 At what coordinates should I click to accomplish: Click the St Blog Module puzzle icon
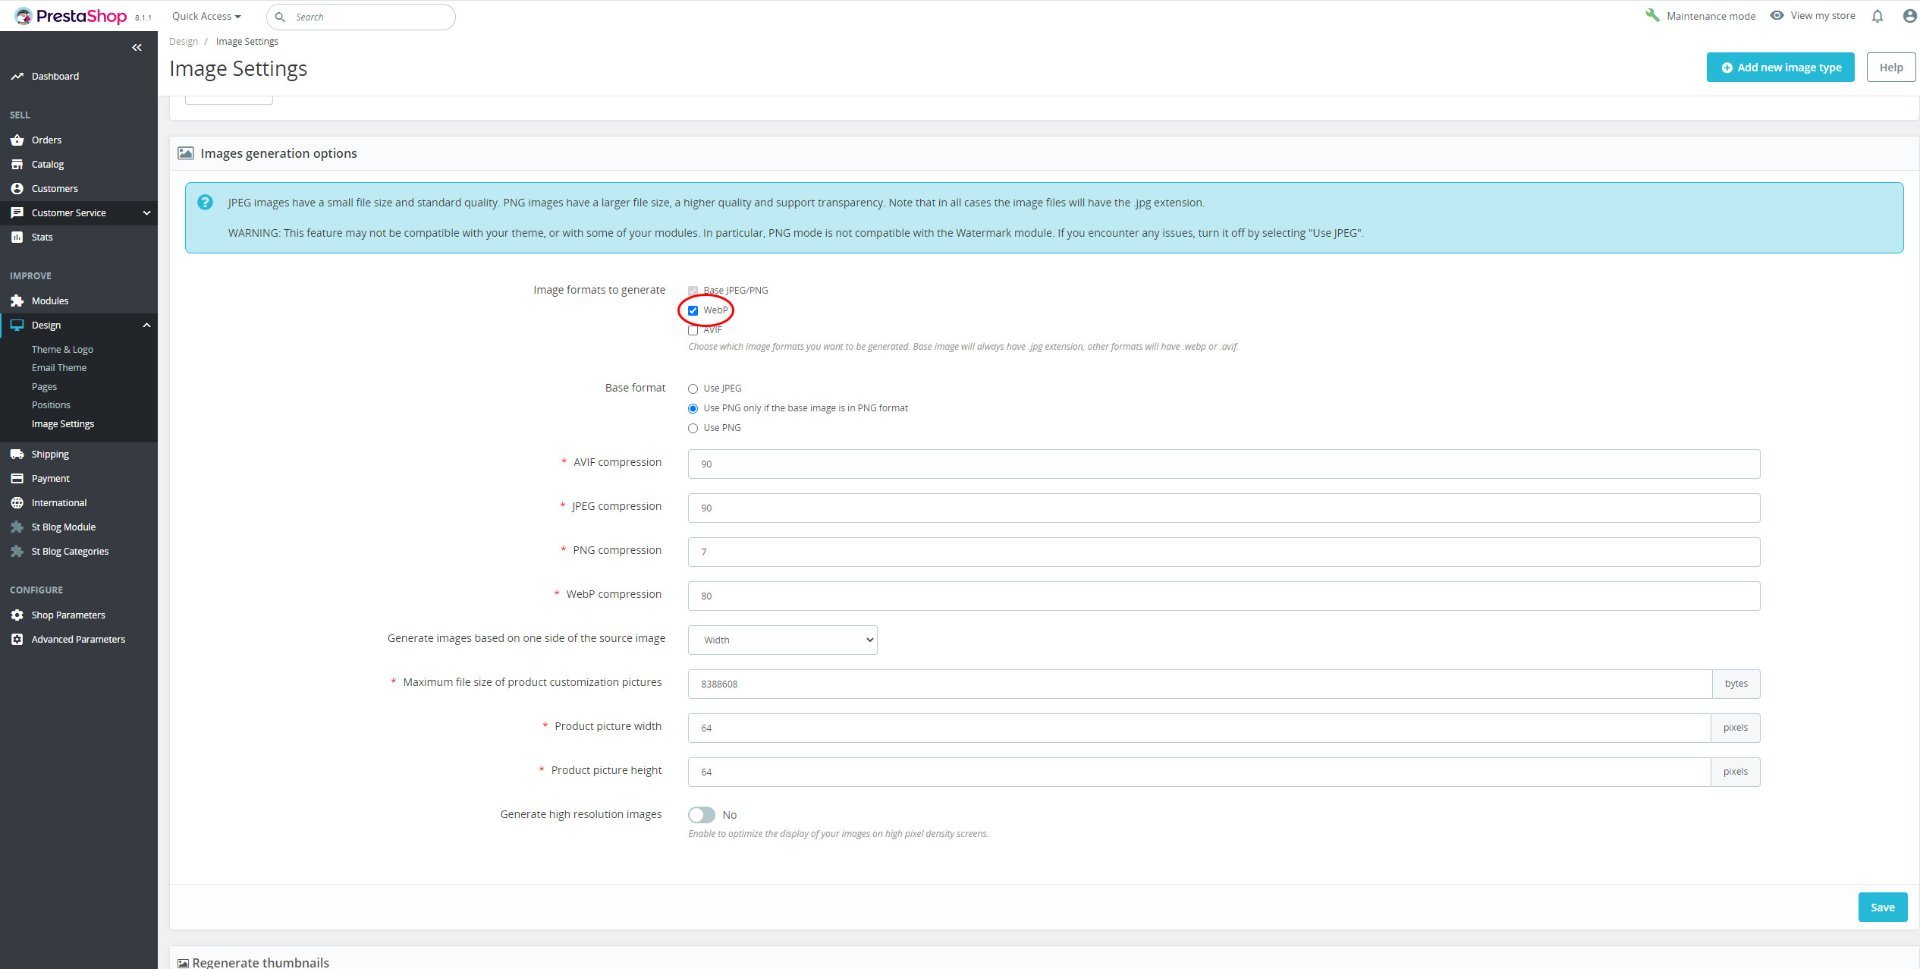pos(17,527)
